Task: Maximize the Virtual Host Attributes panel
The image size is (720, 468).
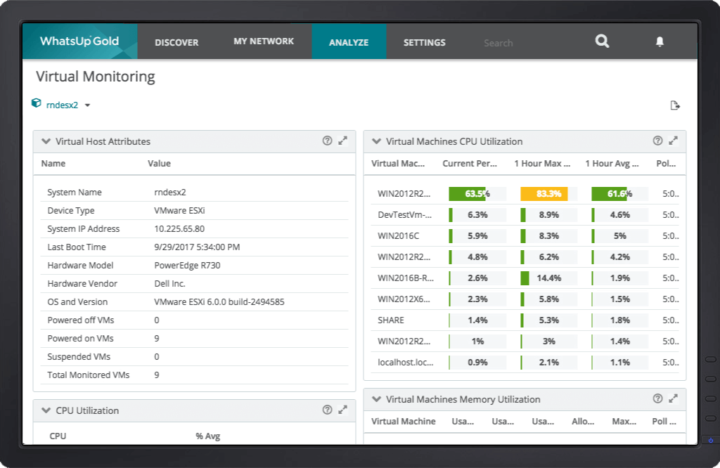Action: point(343,141)
